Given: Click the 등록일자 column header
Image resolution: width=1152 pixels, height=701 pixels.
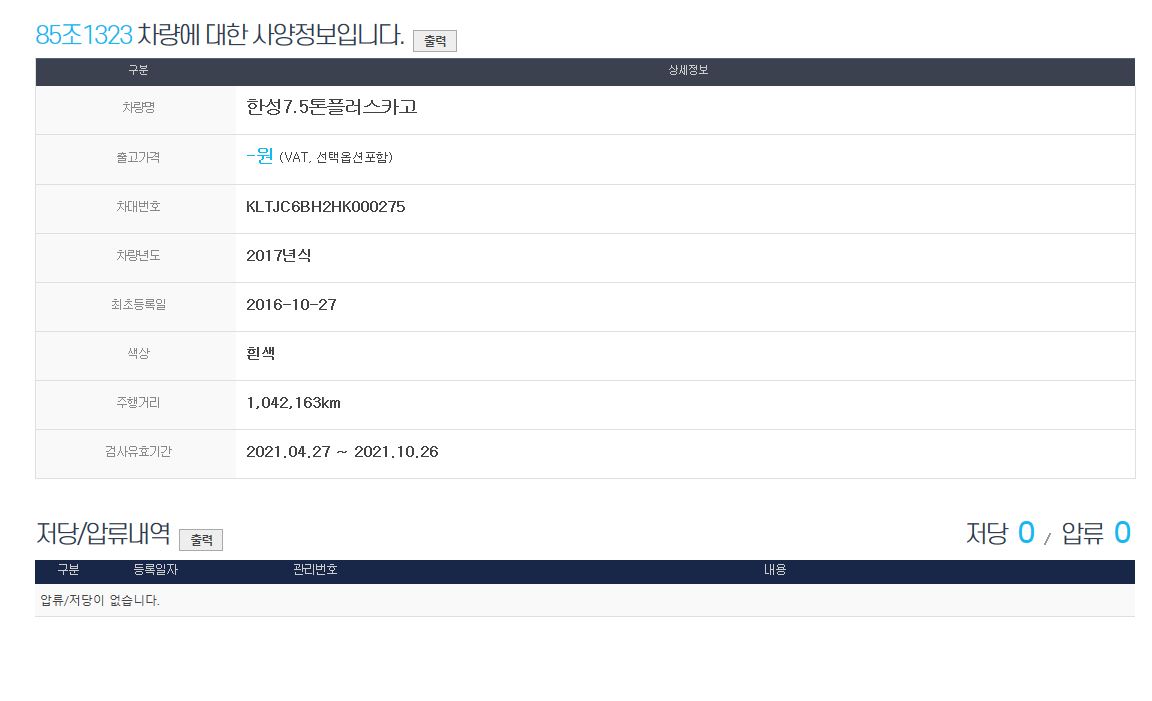Looking at the screenshot, I should [155, 570].
